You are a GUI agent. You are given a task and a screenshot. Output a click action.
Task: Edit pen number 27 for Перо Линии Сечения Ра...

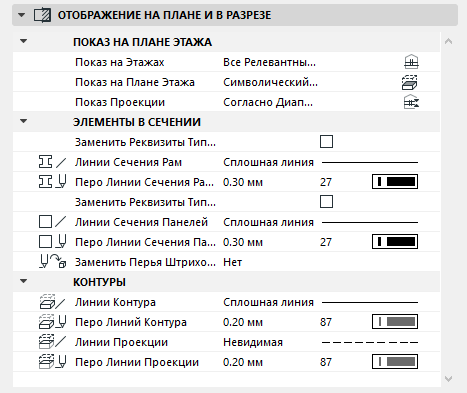[326, 182]
